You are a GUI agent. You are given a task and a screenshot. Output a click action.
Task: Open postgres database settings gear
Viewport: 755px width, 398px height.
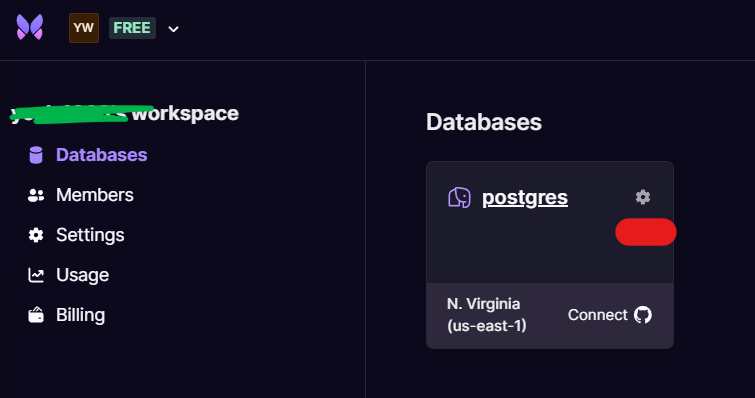pyautogui.click(x=643, y=197)
